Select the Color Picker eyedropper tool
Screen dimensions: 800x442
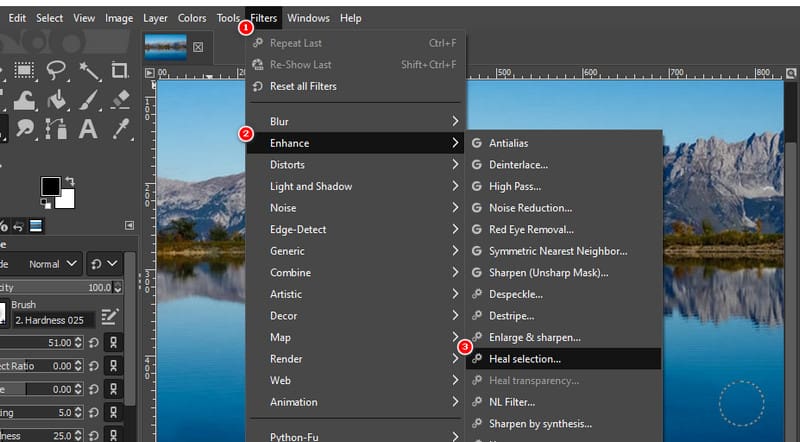coord(120,128)
